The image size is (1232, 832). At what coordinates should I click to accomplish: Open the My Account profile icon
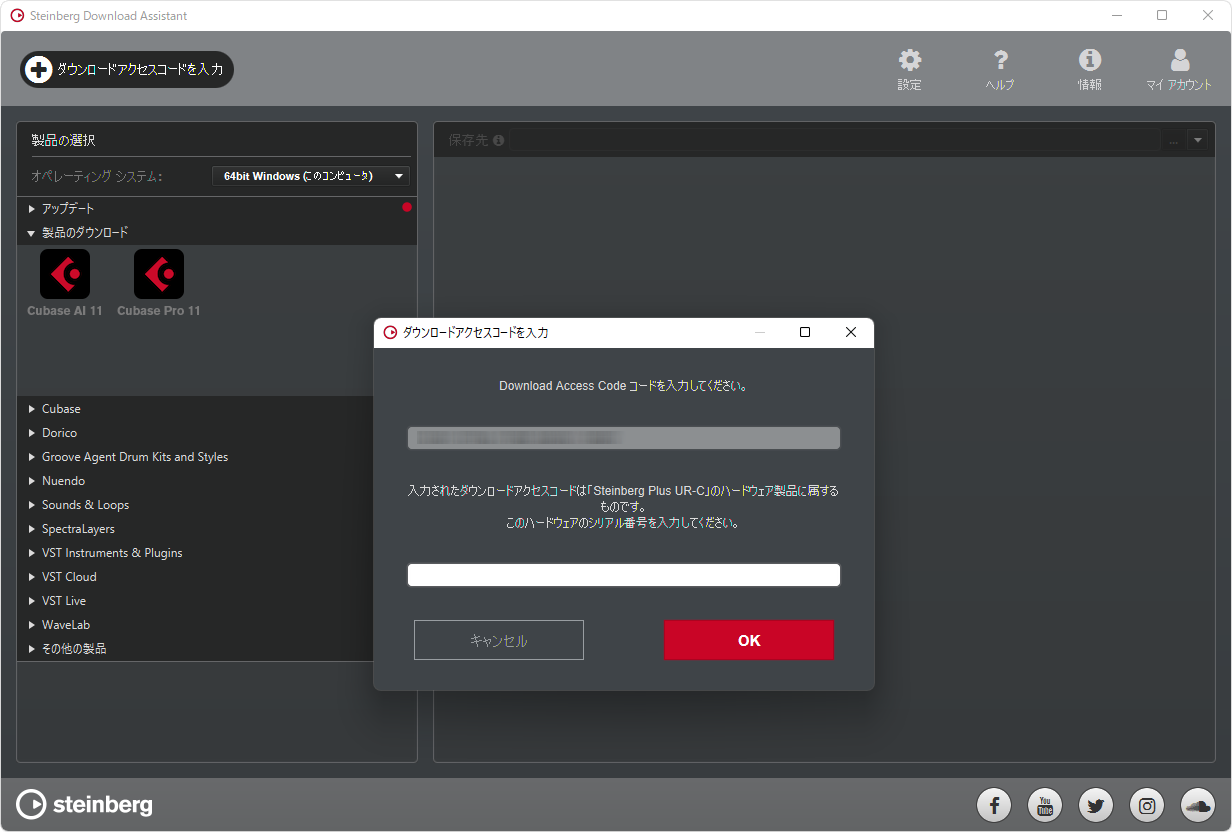[x=1180, y=60]
